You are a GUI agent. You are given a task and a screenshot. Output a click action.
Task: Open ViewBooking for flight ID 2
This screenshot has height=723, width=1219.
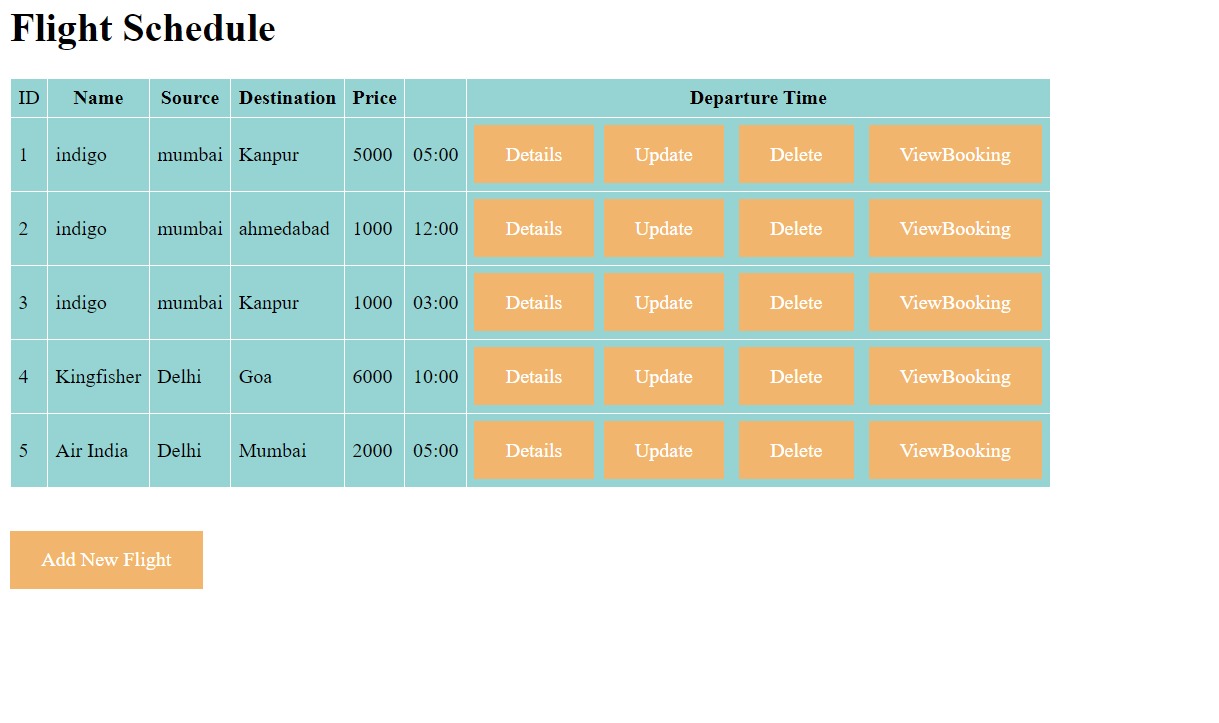pyautogui.click(x=955, y=228)
